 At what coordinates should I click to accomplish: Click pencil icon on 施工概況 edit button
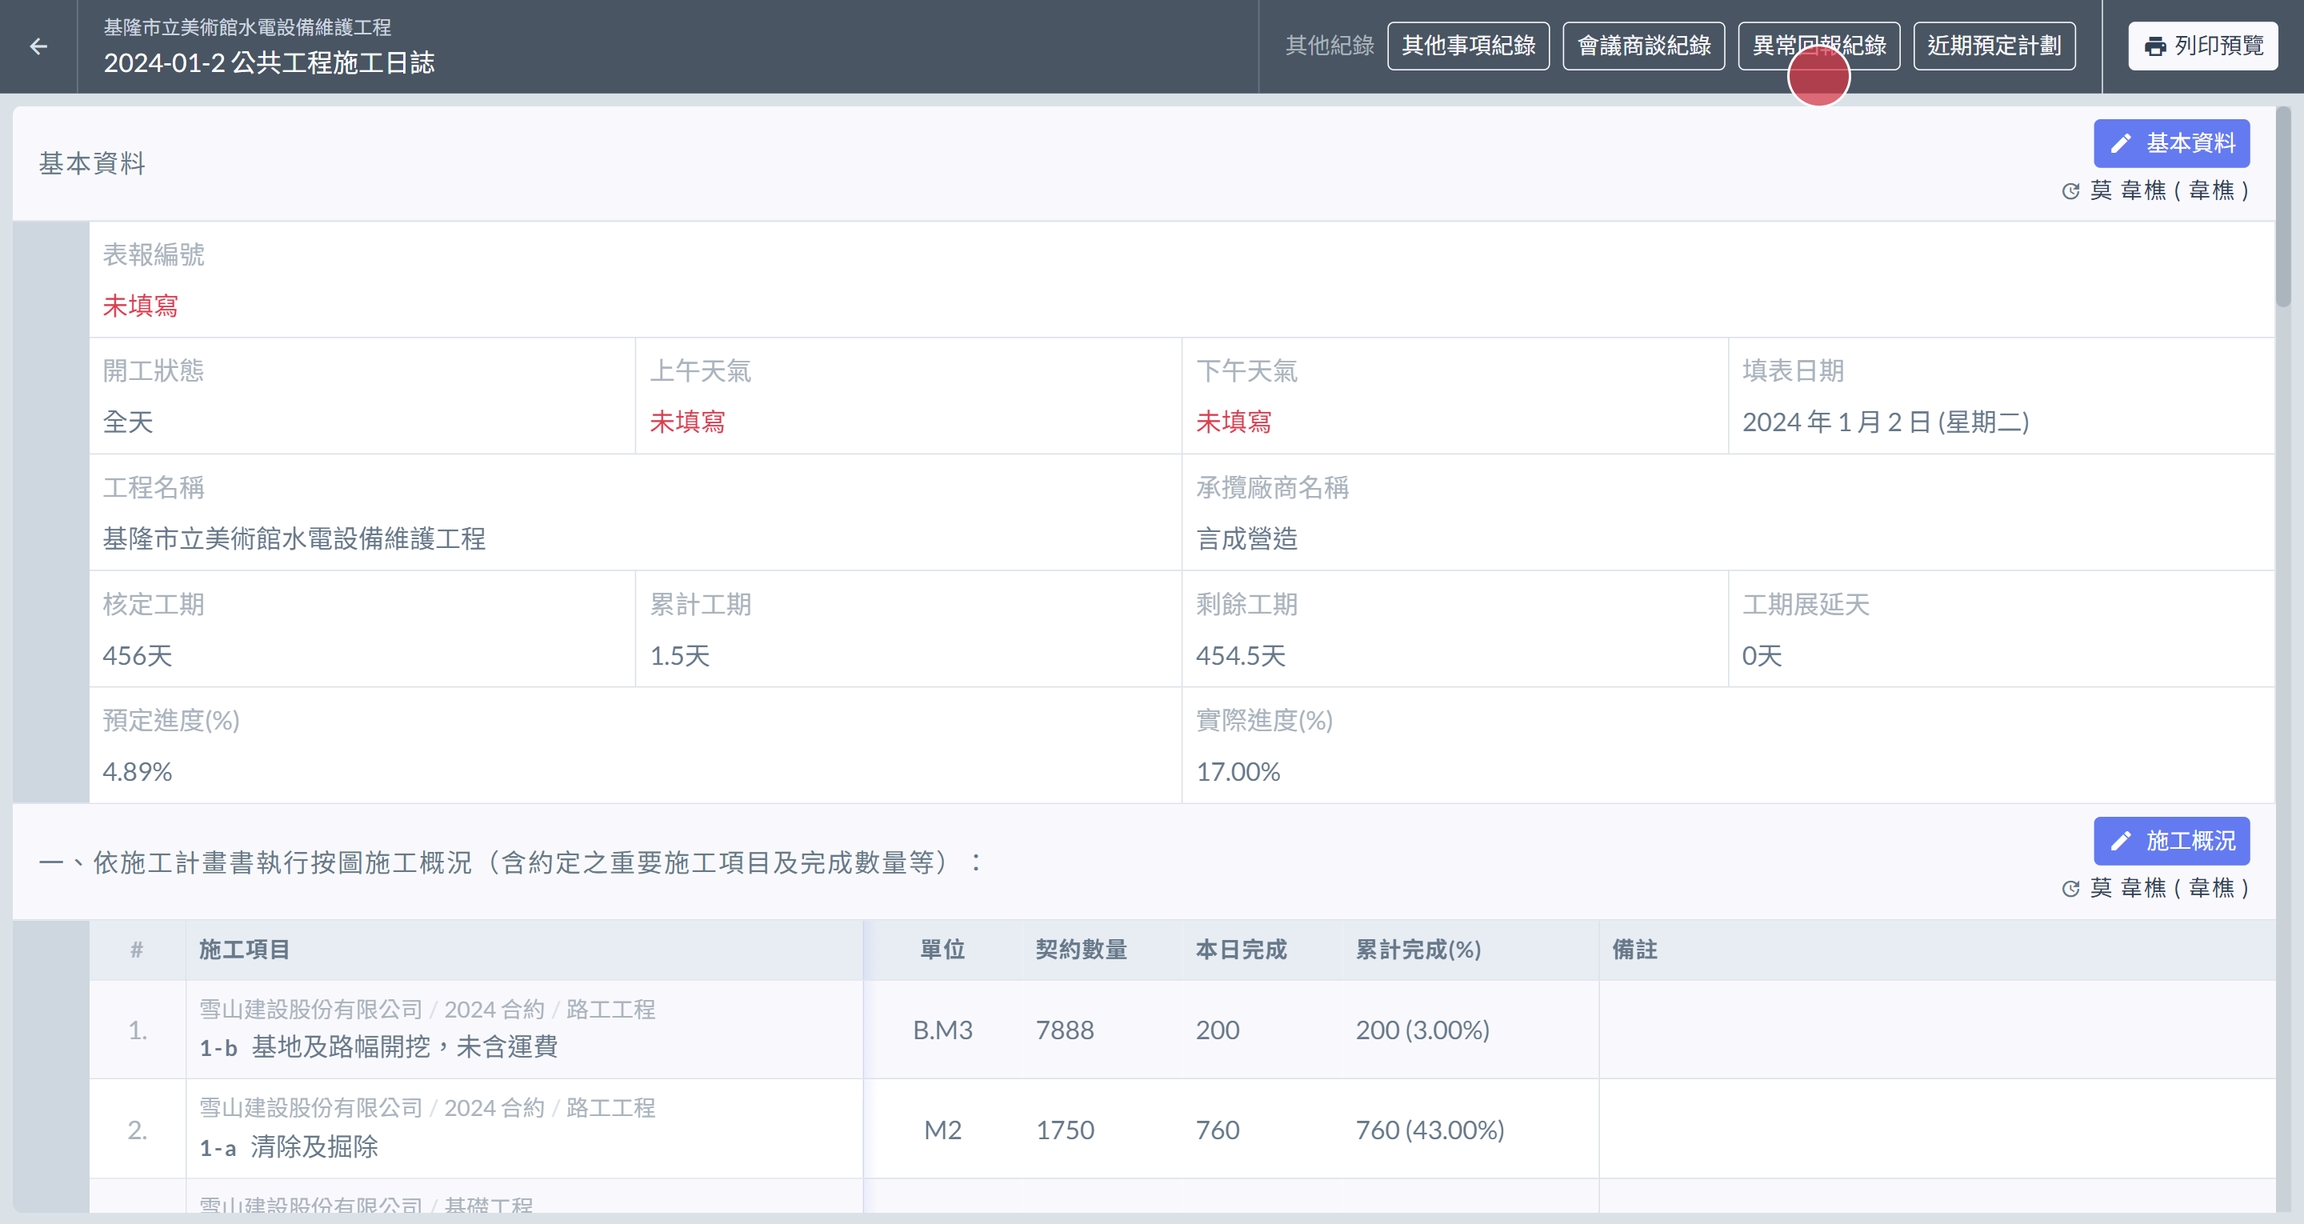coord(2120,841)
